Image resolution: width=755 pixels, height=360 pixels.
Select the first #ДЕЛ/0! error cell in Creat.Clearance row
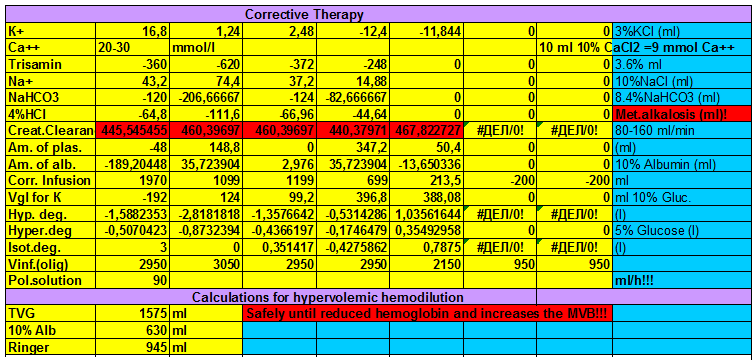point(499,131)
